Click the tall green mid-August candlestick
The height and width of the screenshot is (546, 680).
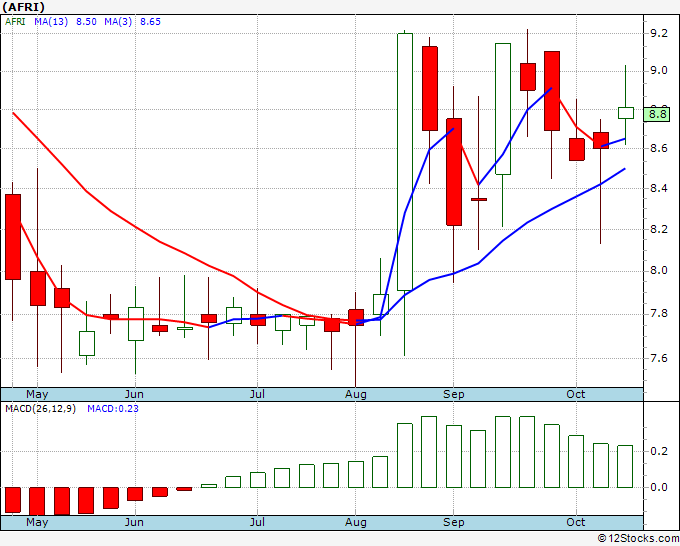click(405, 162)
